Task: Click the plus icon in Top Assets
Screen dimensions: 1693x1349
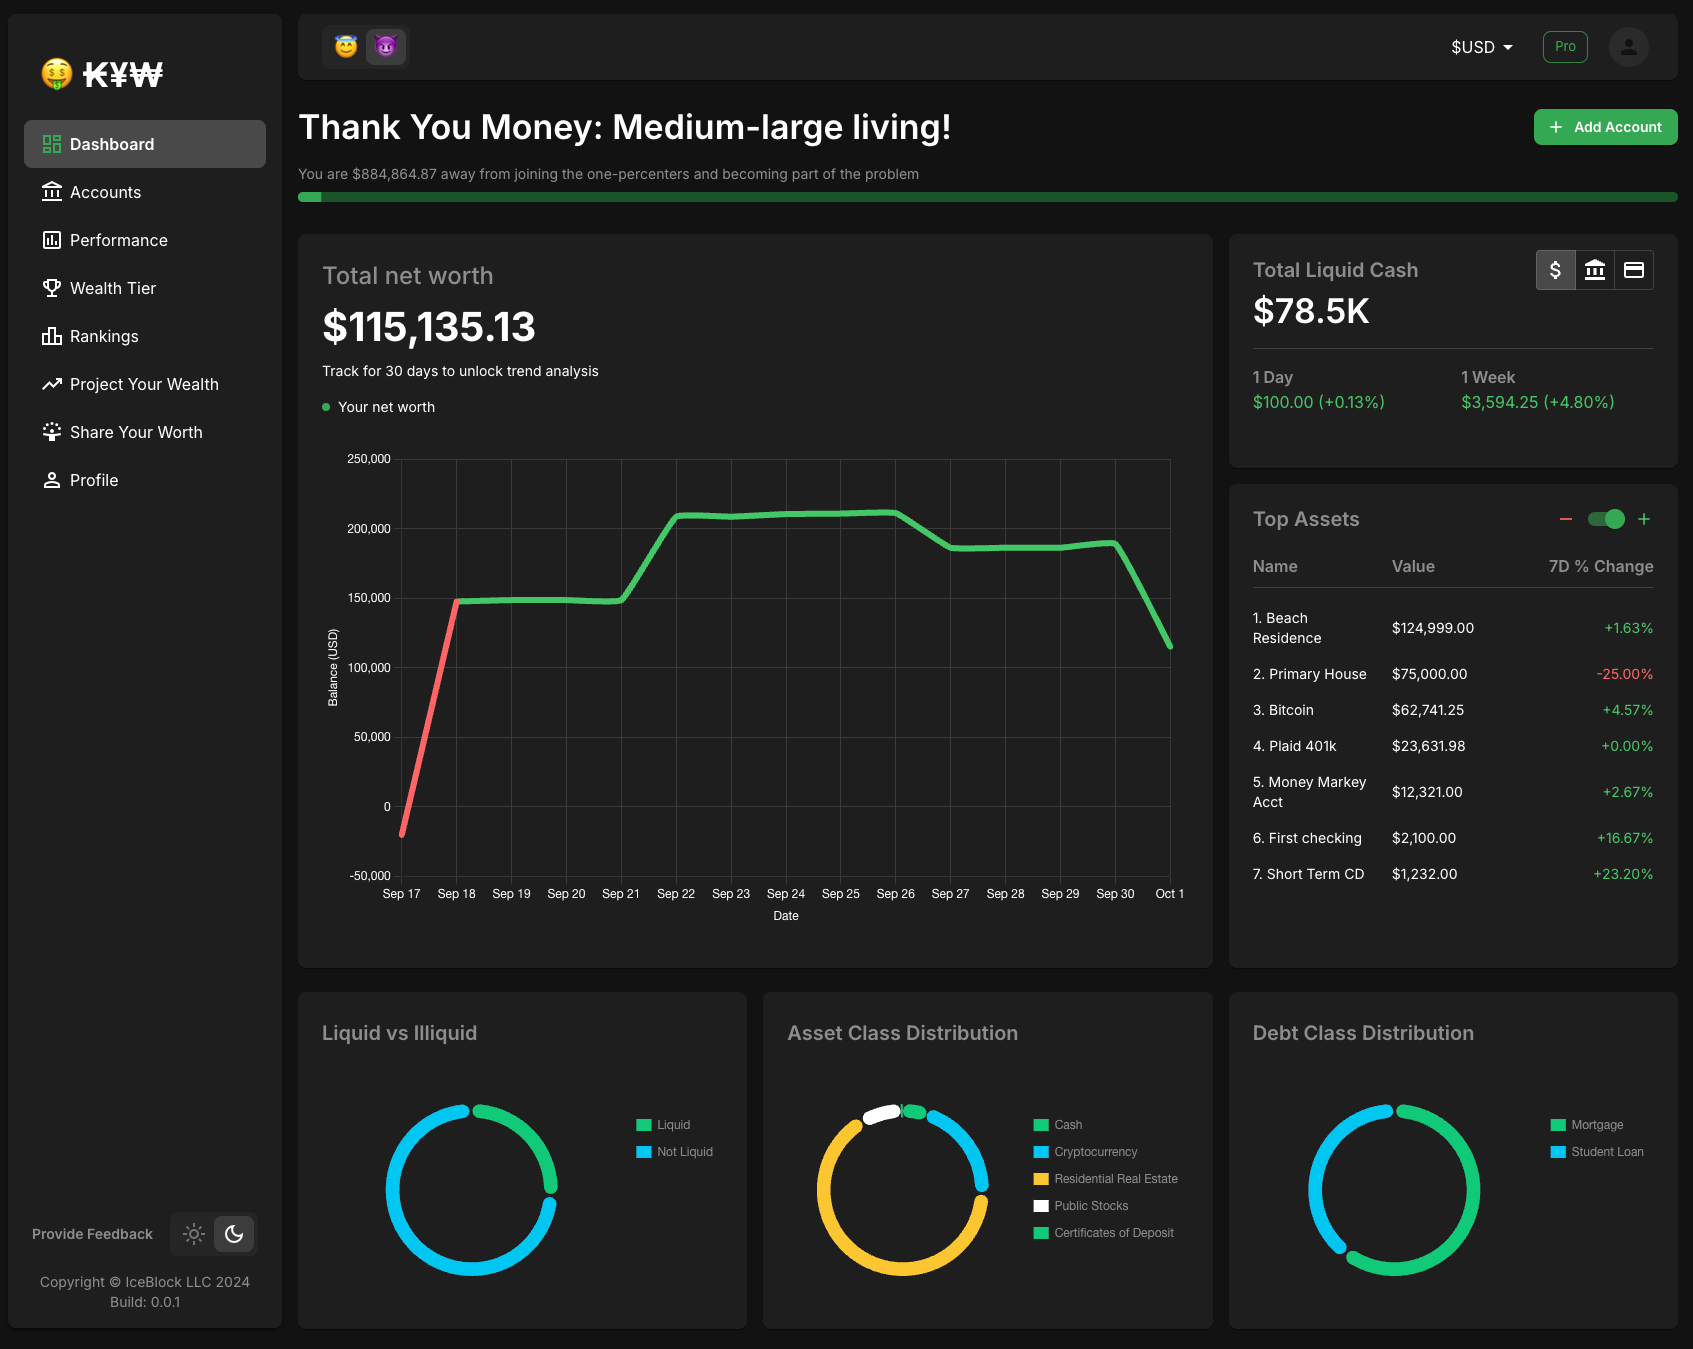Action: tap(1644, 519)
